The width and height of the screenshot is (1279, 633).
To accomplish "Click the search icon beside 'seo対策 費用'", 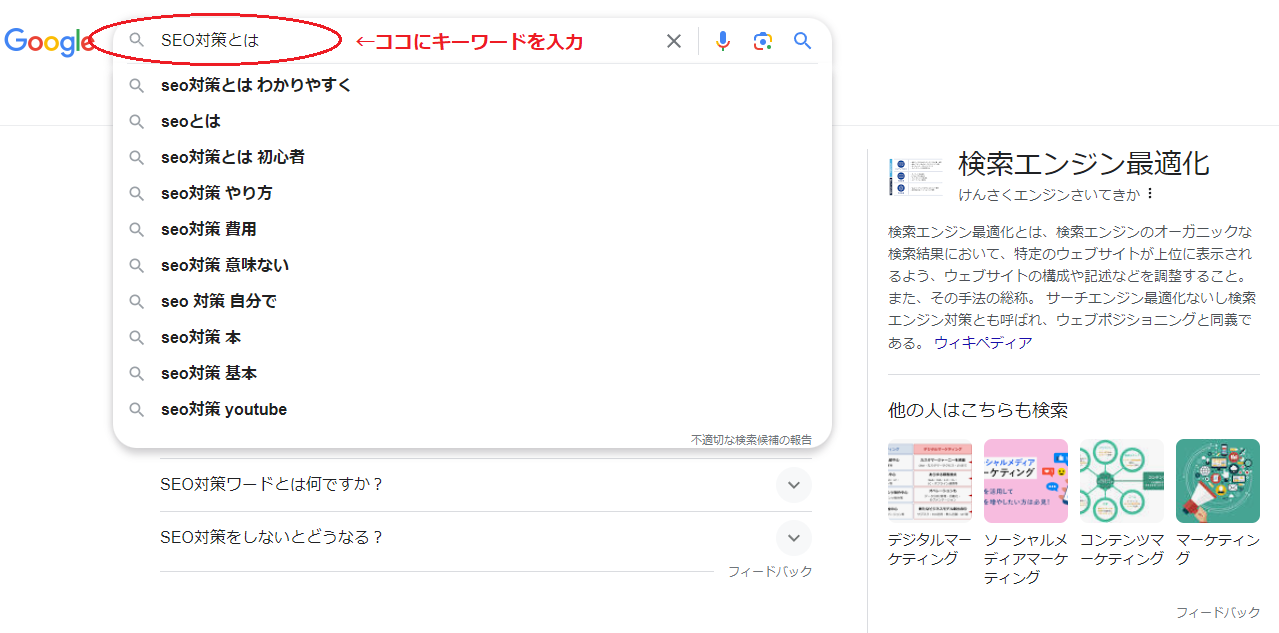I will point(136,229).
